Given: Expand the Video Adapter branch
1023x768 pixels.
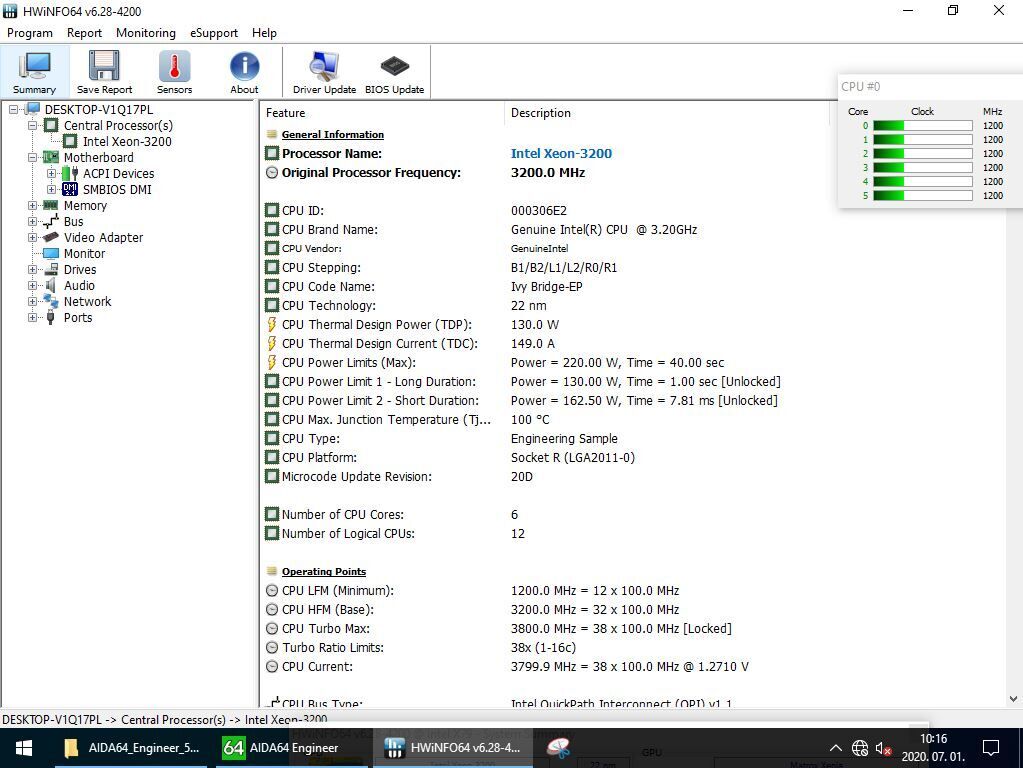Looking at the screenshot, I should point(32,238).
